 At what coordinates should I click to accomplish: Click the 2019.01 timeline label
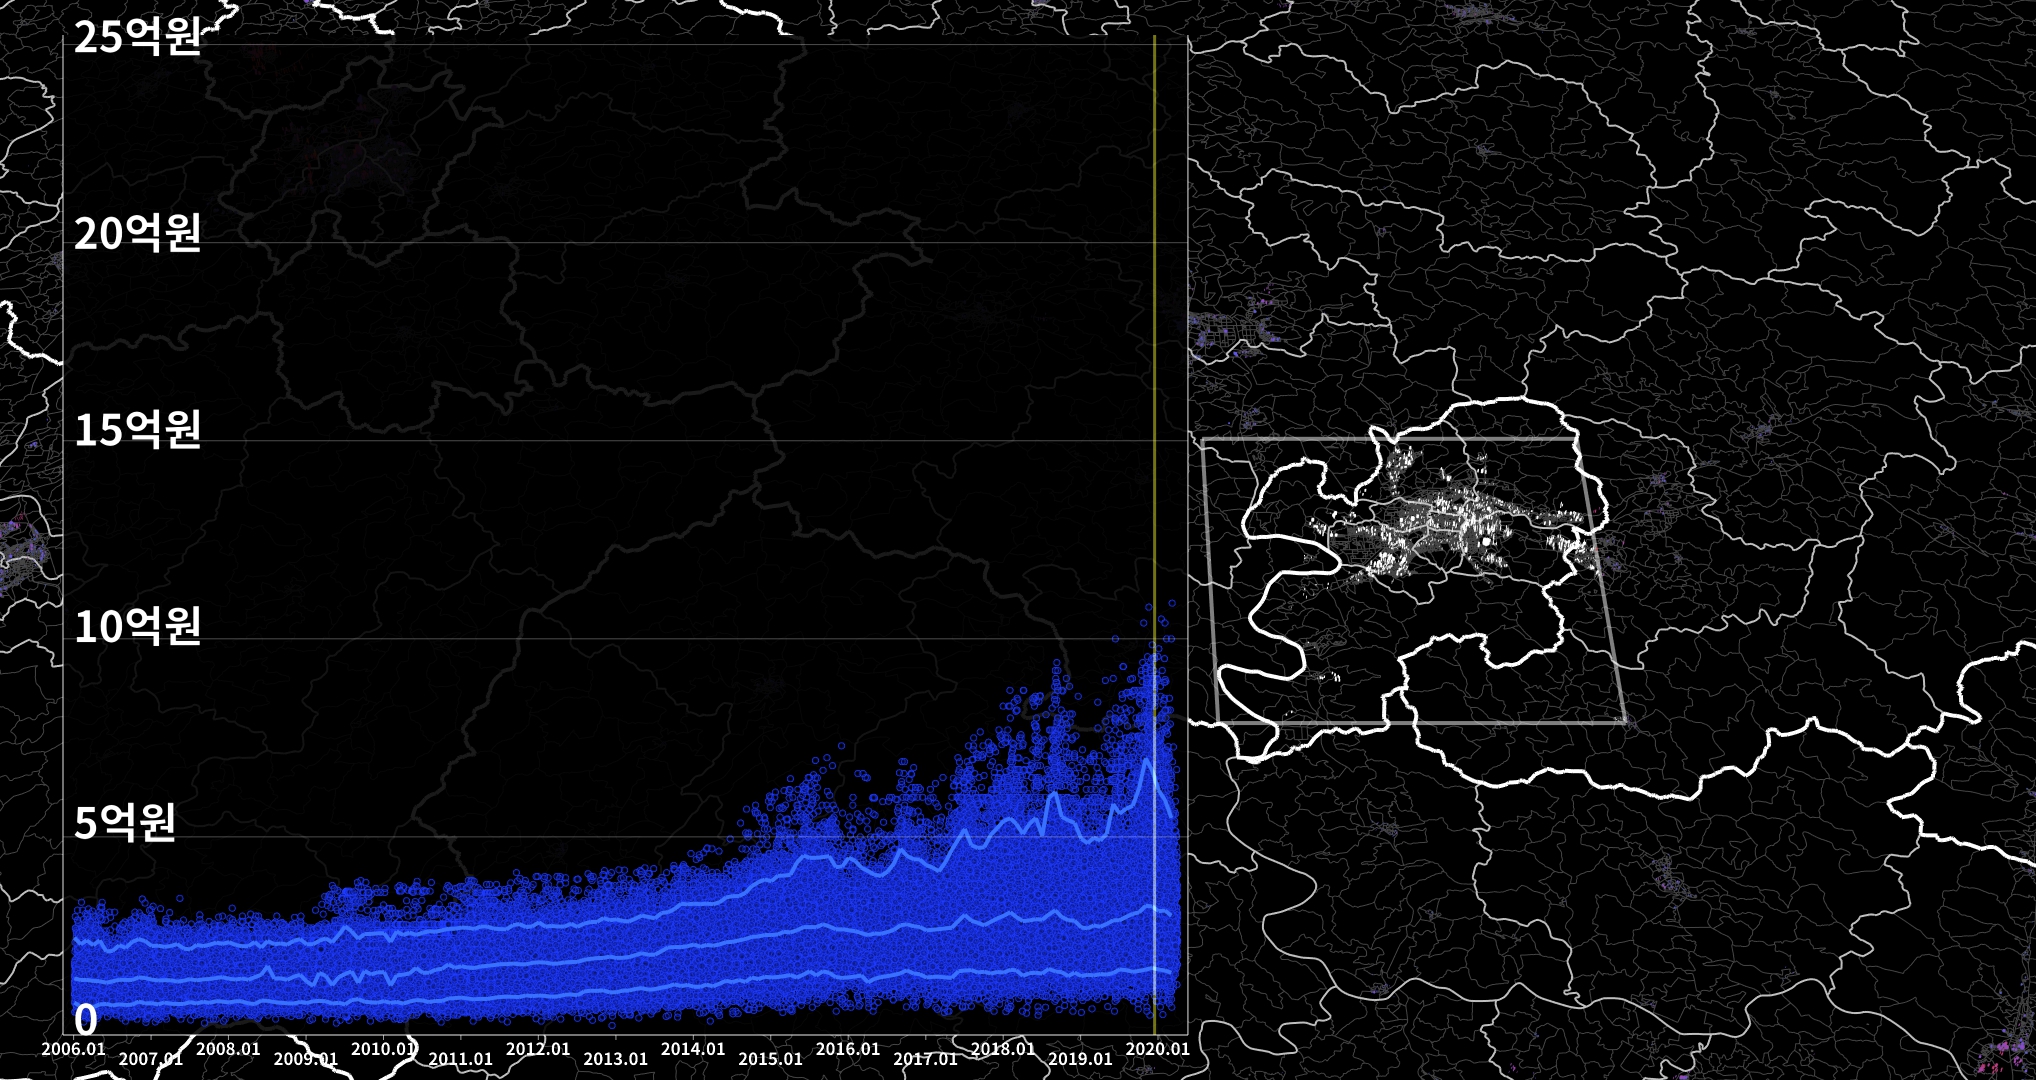pyautogui.click(x=1080, y=1059)
